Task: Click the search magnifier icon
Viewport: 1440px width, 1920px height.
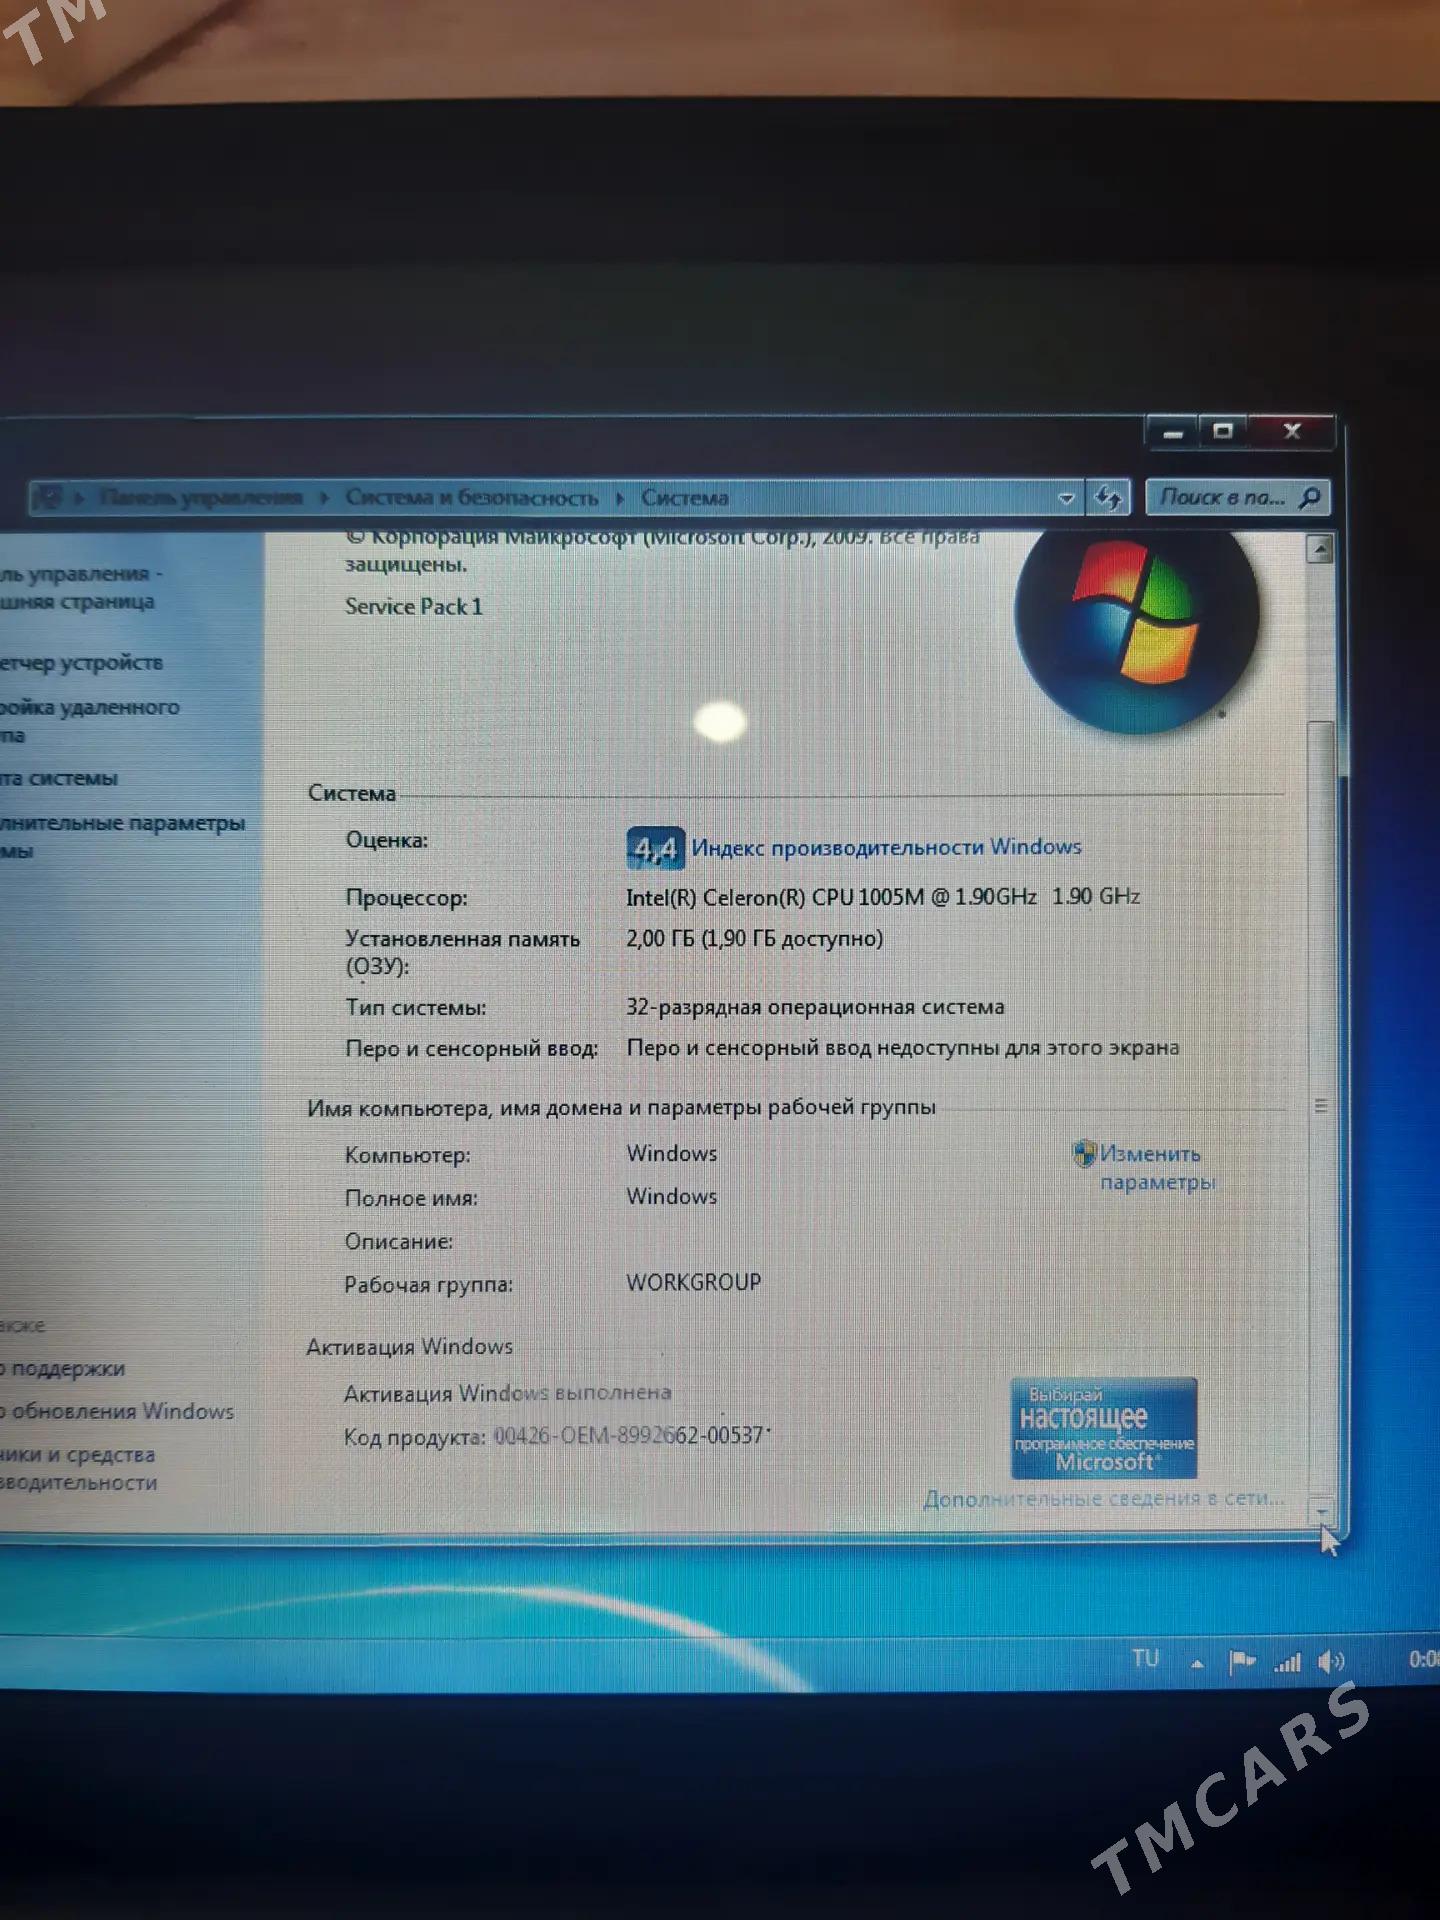Action: coord(1309,497)
